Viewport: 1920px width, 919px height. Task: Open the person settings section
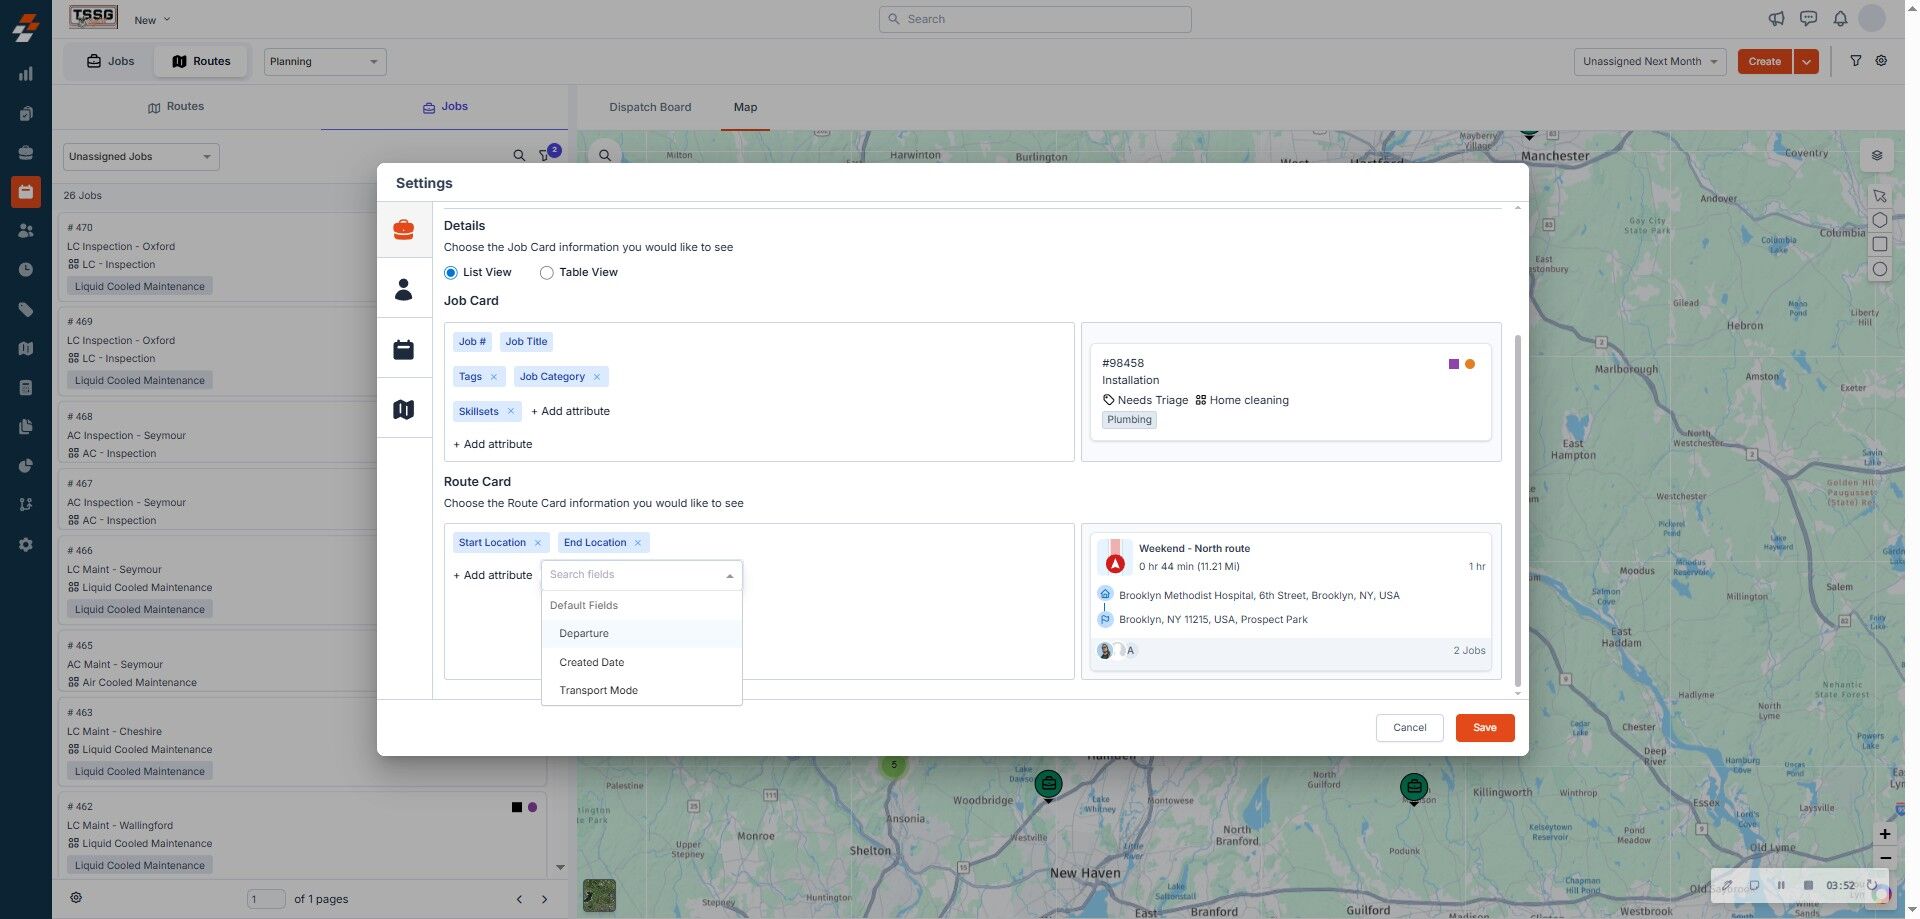tap(403, 290)
